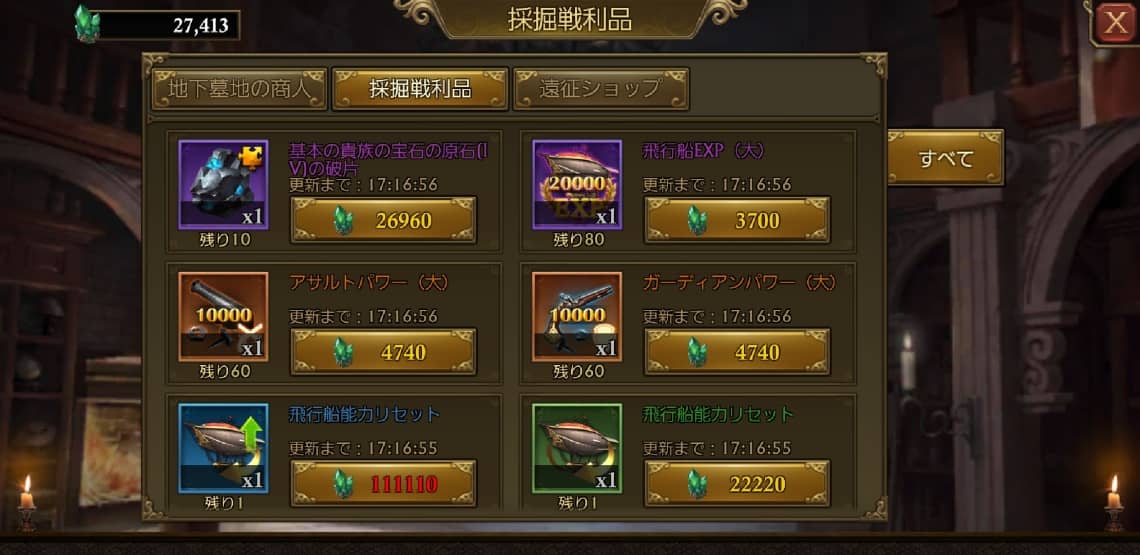This screenshot has height=555, width=1140.
Task: Click the green crystal currency icon at top
Action: (x=87, y=24)
